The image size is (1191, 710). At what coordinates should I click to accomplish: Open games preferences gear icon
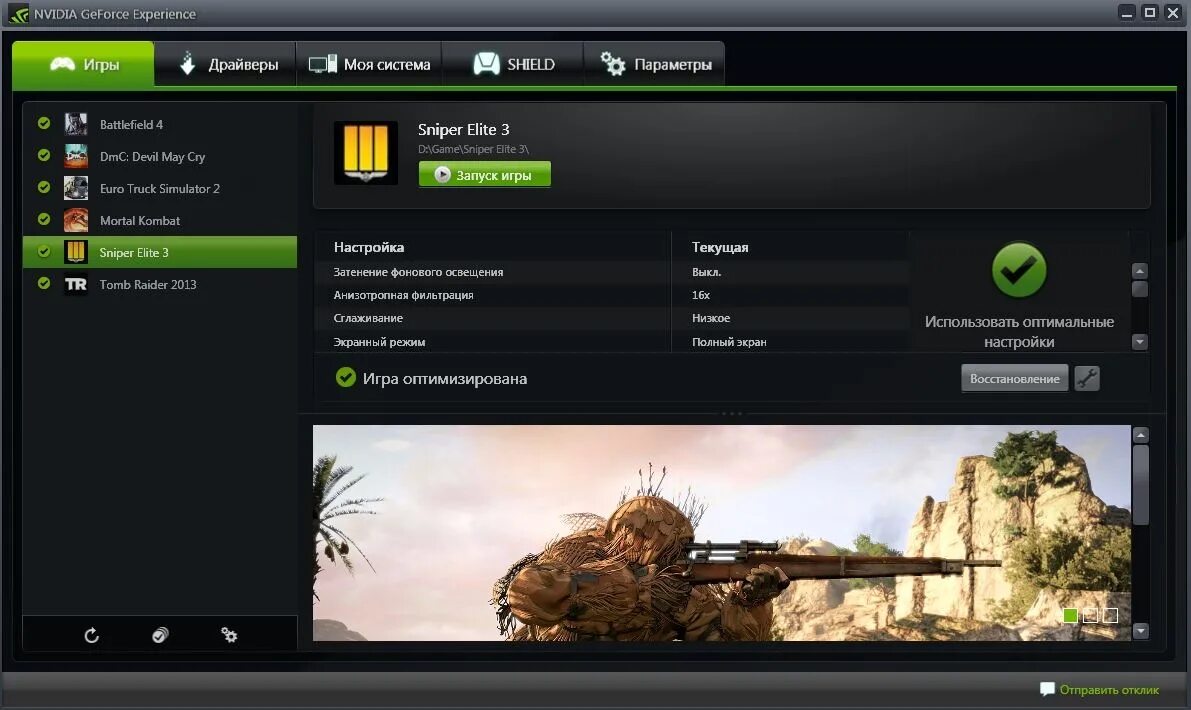pyautogui.click(x=229, y=634)
